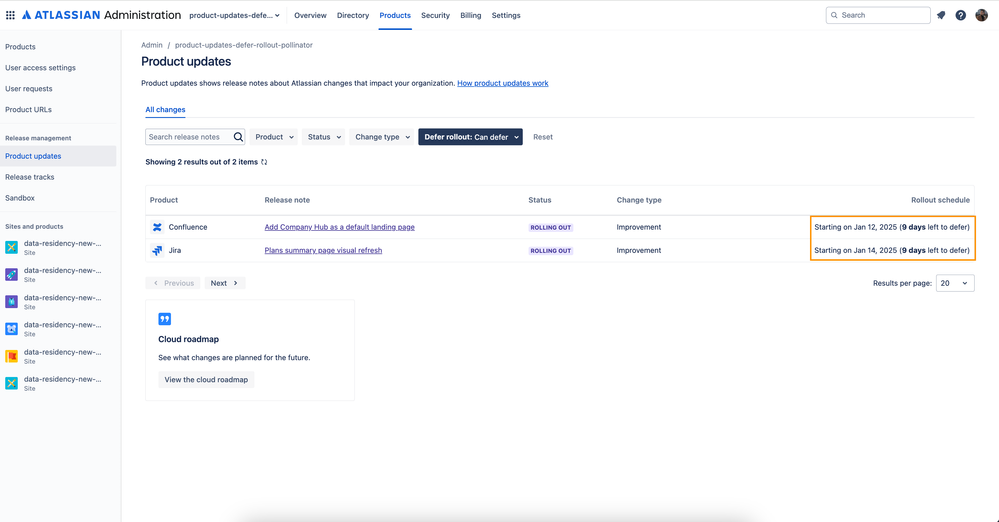
Task: Click the Atlassian logo
Action: tap(61, 15)
